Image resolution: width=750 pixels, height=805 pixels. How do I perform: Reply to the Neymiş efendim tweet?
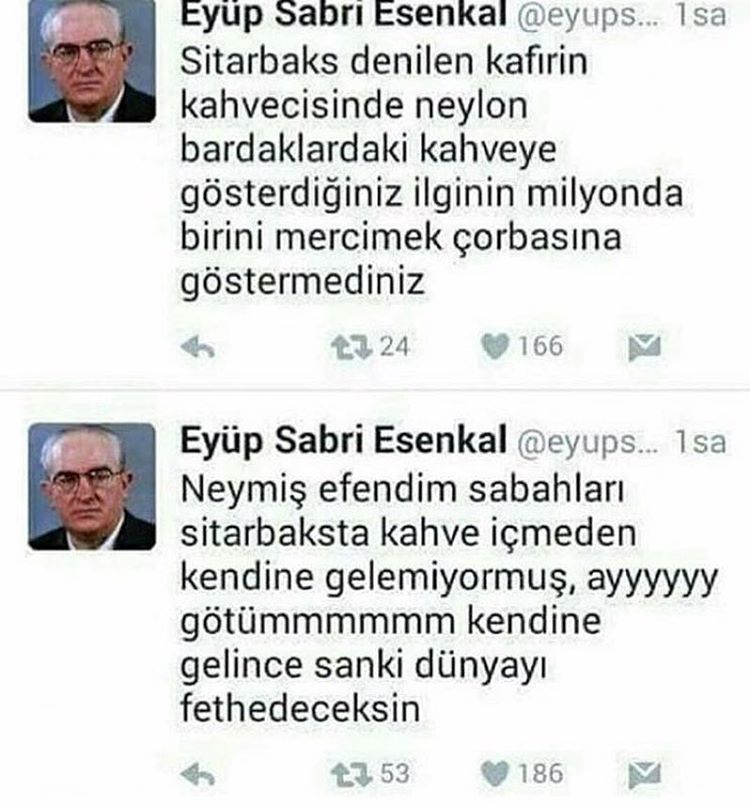tap(198, 775)
